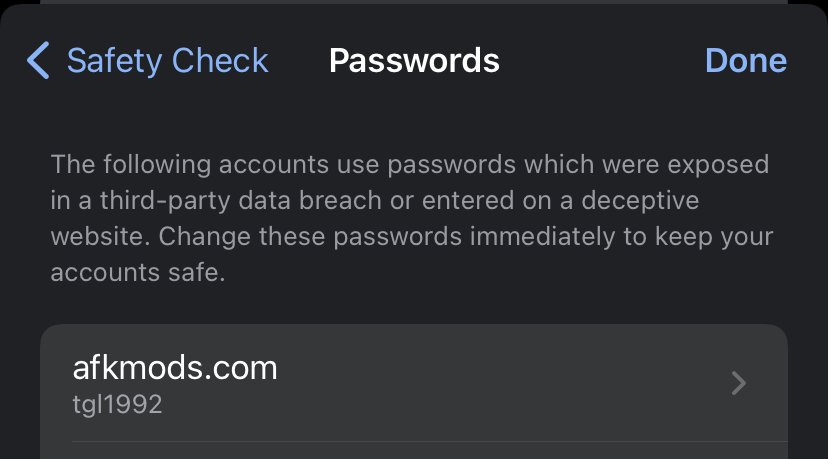Tap the Done button
The width and height of the screenshot is (828, 459).
pos(746,60)
